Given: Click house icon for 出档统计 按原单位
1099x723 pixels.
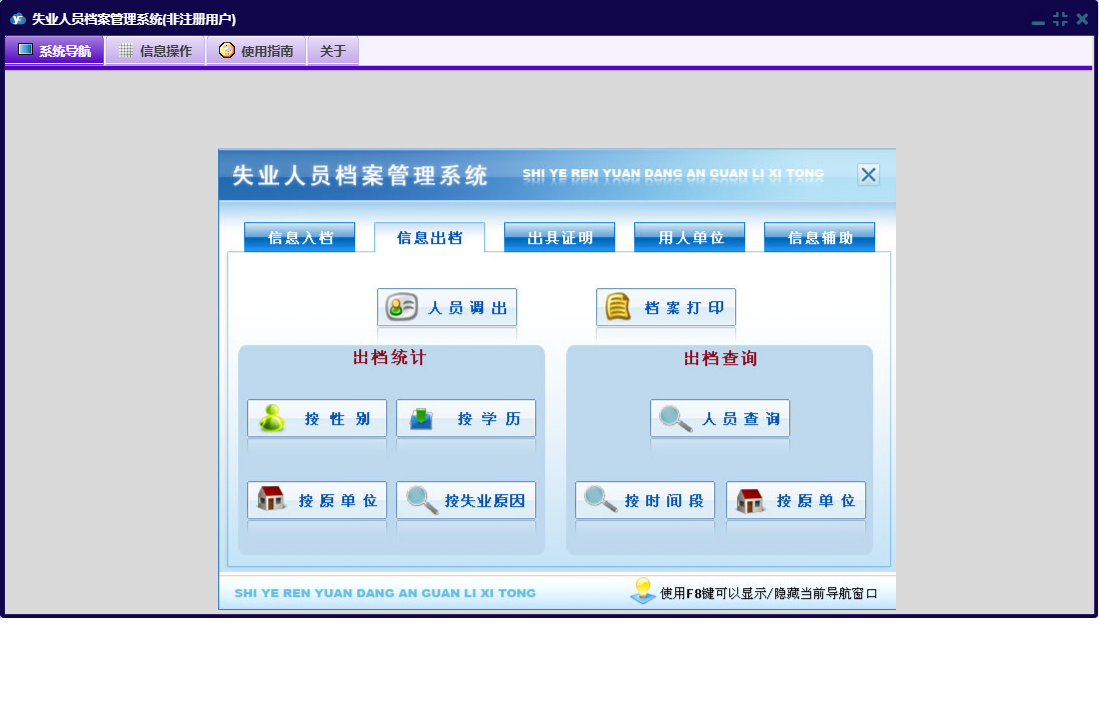Looking at the screenshot, I should tap(272, 500).
